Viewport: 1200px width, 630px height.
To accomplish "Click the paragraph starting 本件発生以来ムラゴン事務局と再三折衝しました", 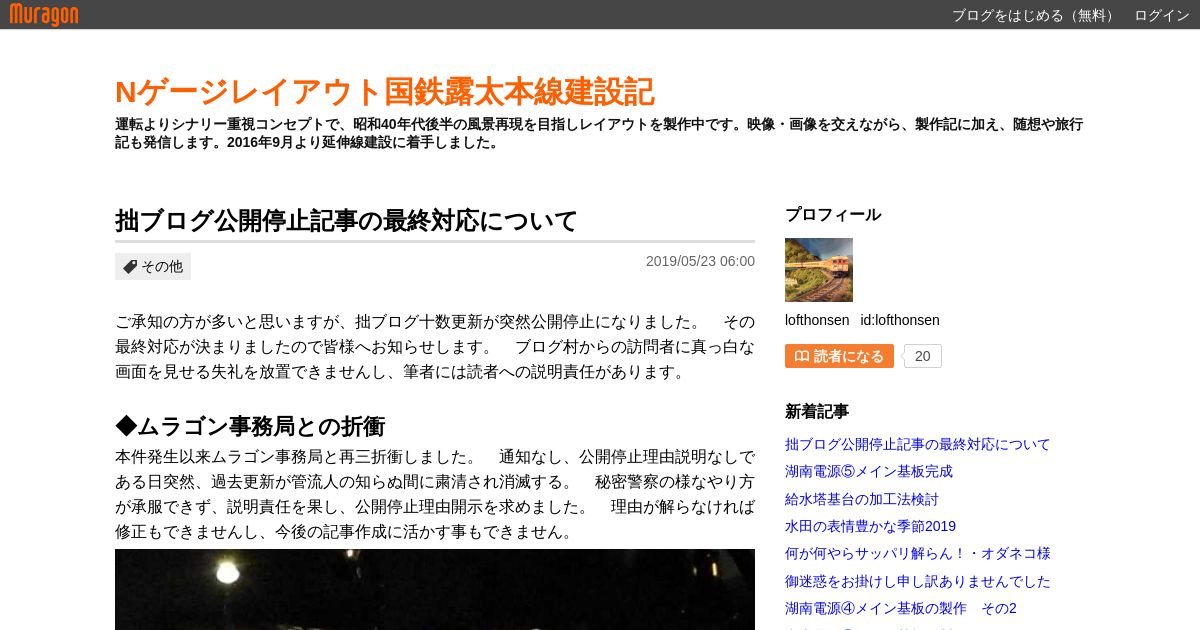I will point(435,494).
